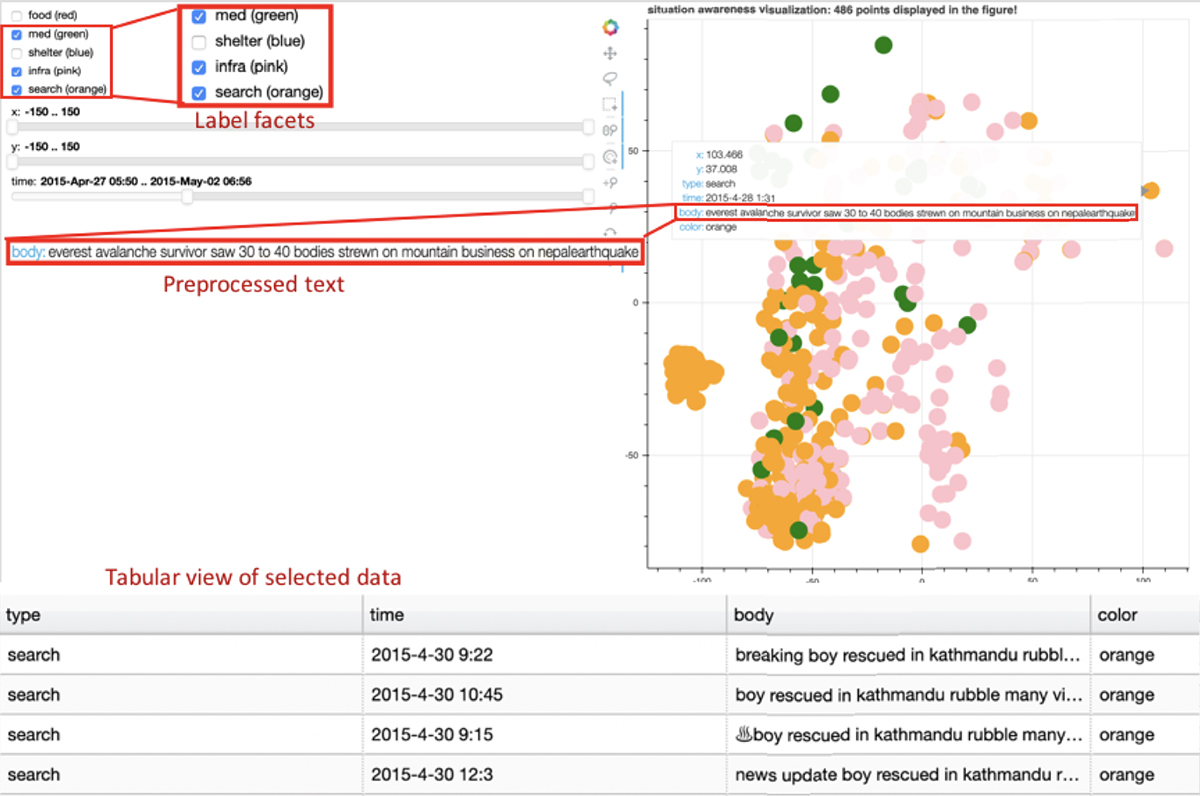Tick enlarged shelter (blue) checkbox in callout
The image size is (1200, 796).
pos(199,42)
